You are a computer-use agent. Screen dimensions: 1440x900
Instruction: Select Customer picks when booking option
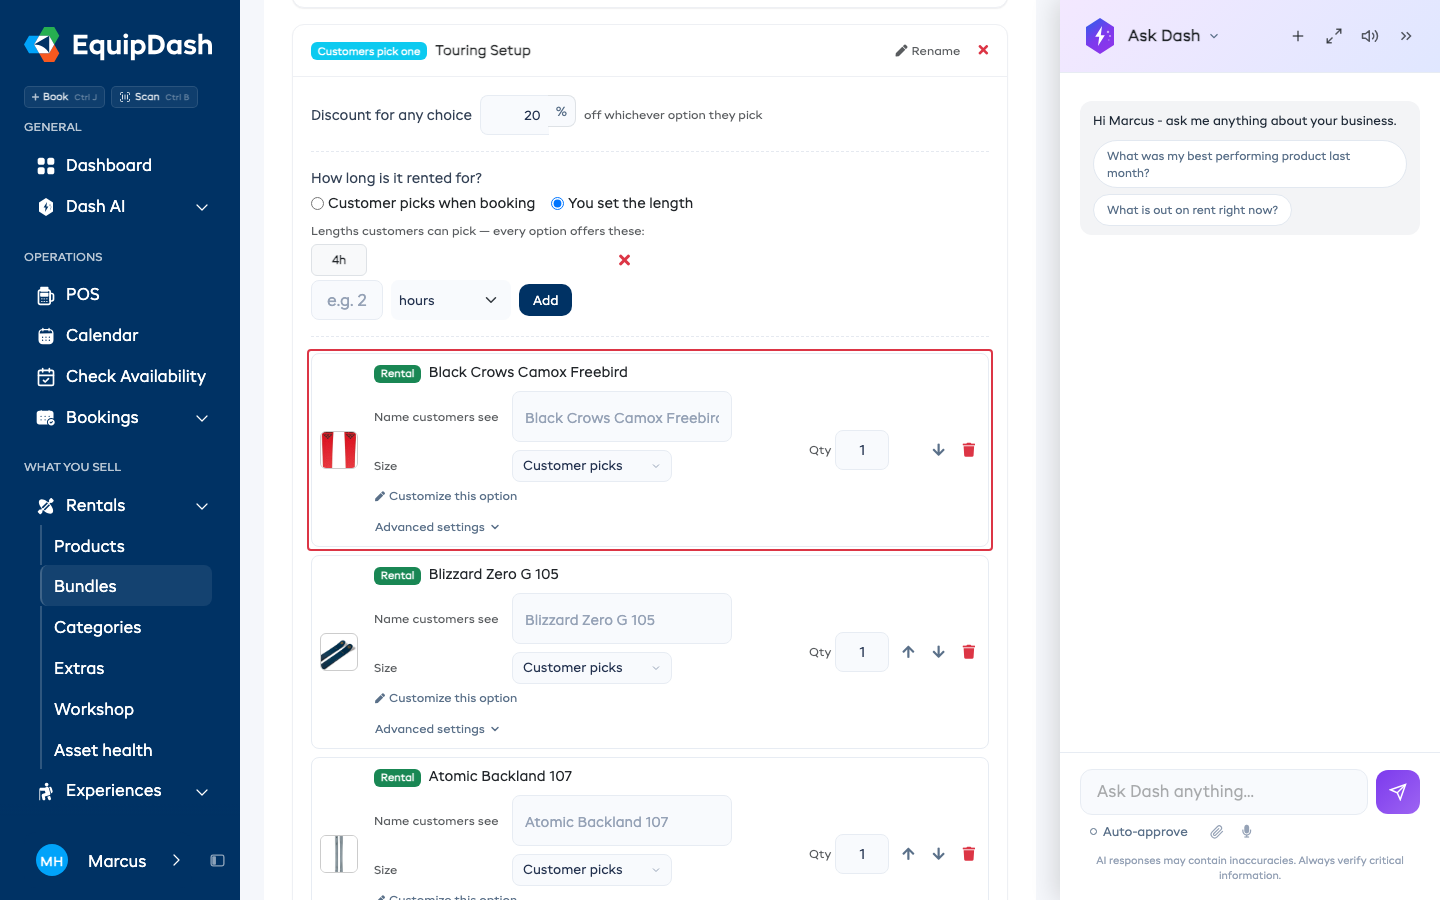click(318, 204)
